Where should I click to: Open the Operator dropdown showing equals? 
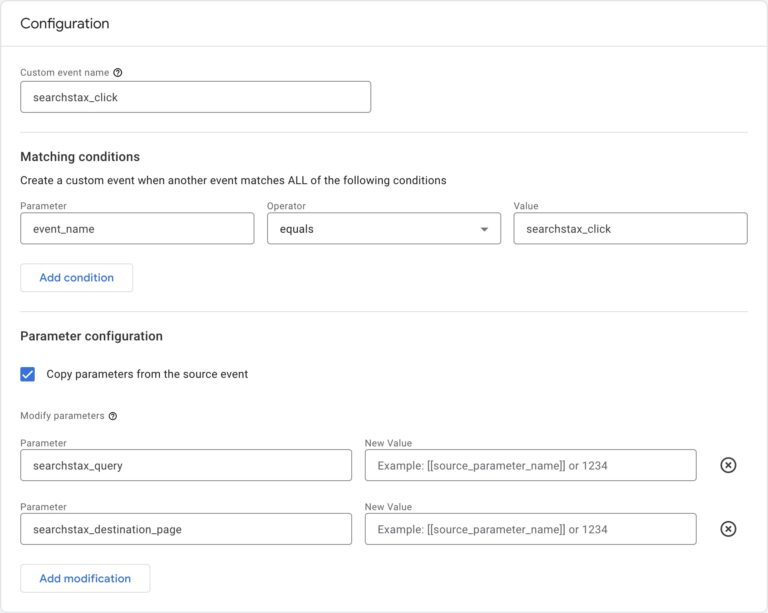384,228
